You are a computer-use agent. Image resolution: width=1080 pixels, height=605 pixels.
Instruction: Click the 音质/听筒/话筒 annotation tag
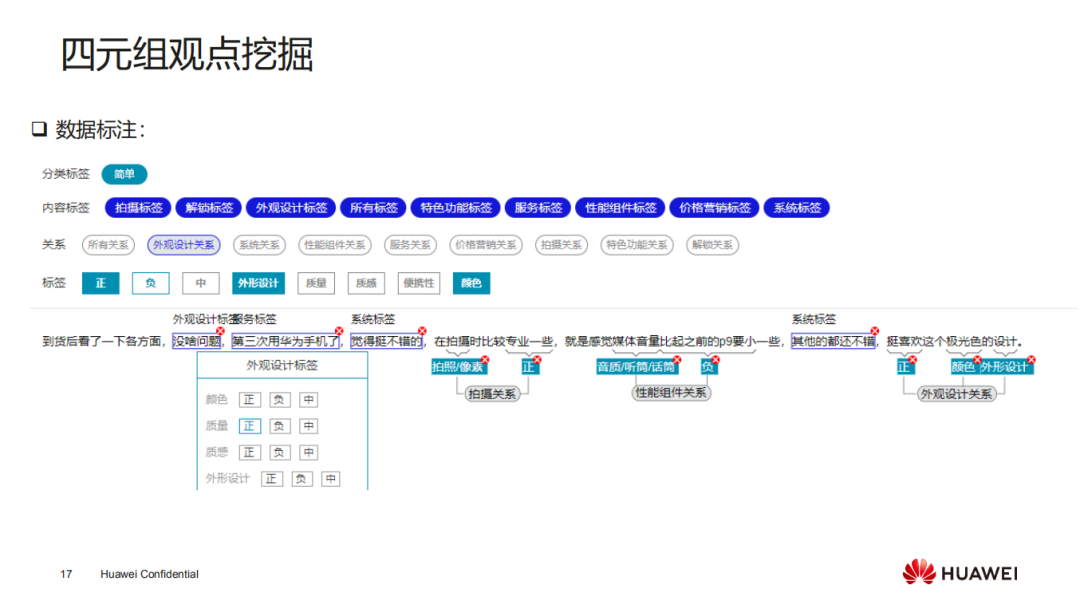click(x=636, y=367)
